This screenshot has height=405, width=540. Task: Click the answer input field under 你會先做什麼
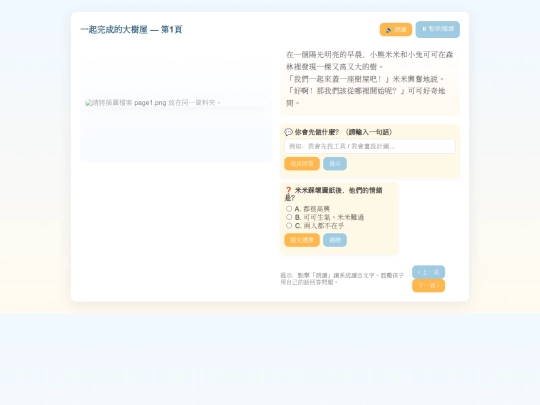(370, 146)
